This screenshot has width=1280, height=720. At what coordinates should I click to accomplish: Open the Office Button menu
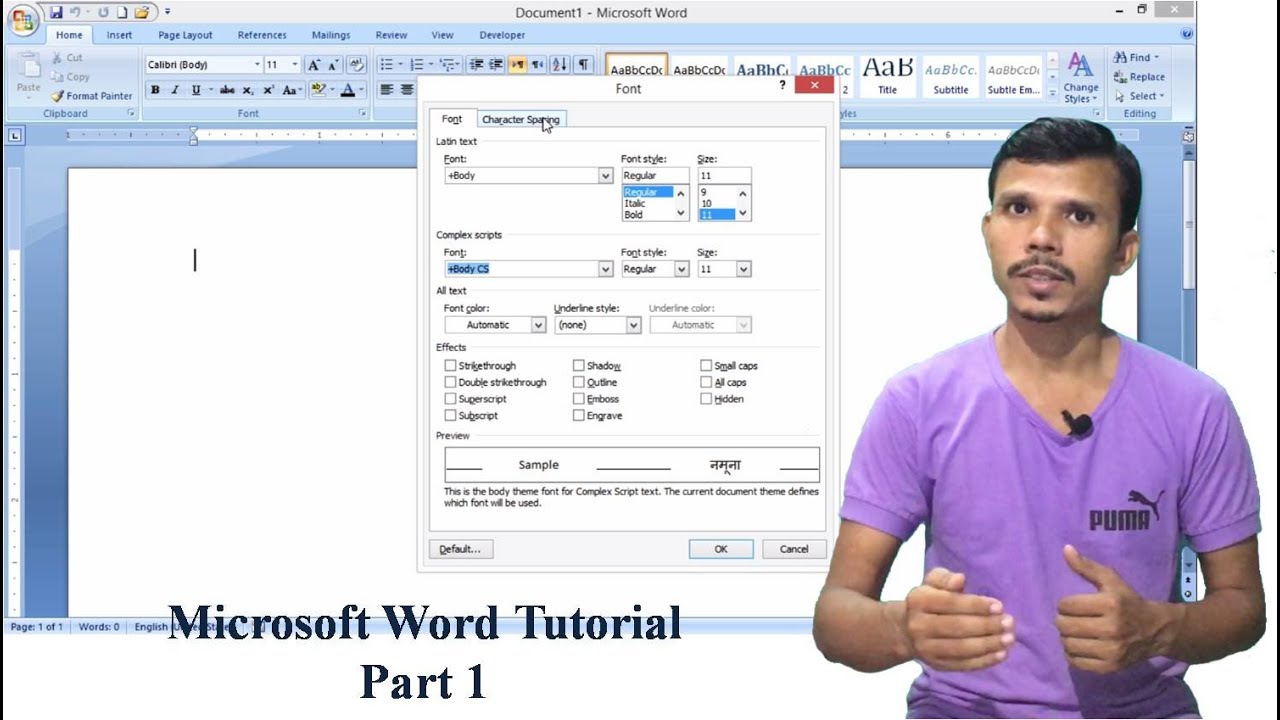click(x=21, y=19)
